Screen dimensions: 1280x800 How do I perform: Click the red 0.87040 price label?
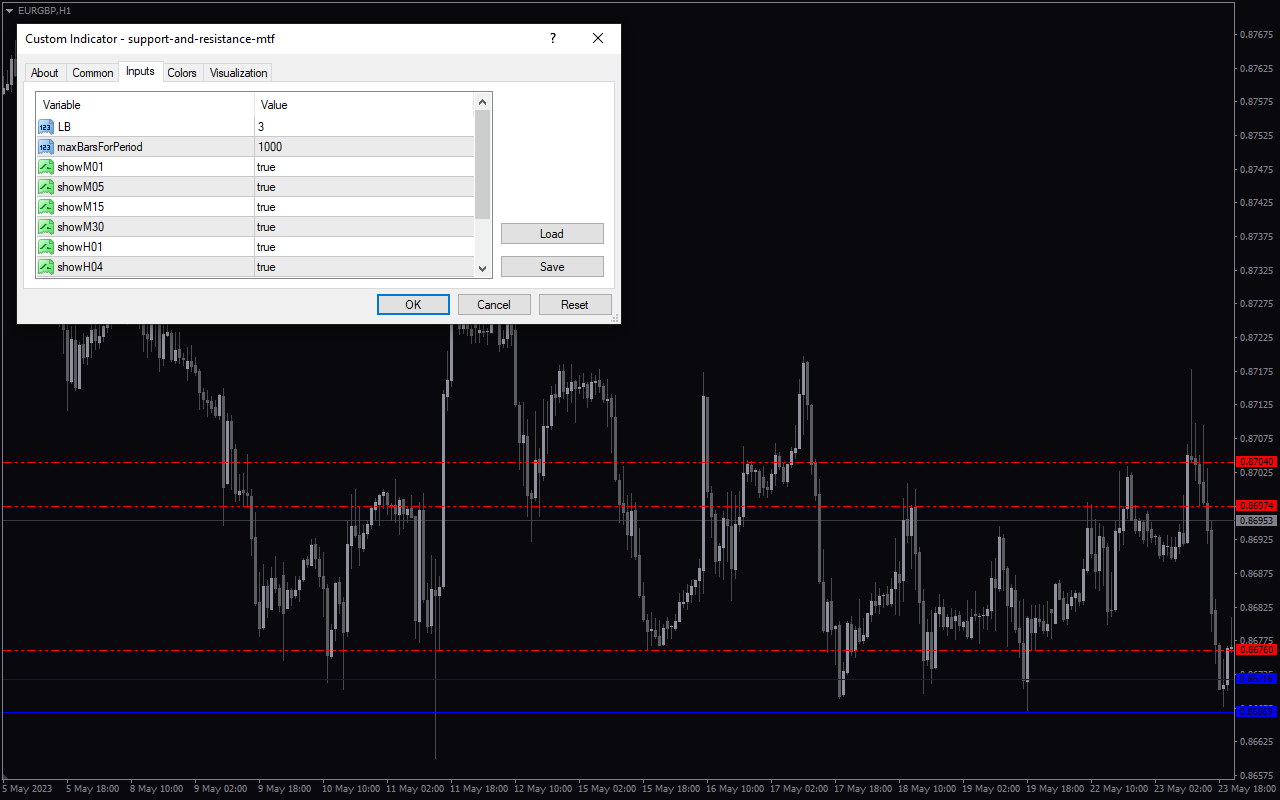pyautogui.click(x=1257, y=462)
